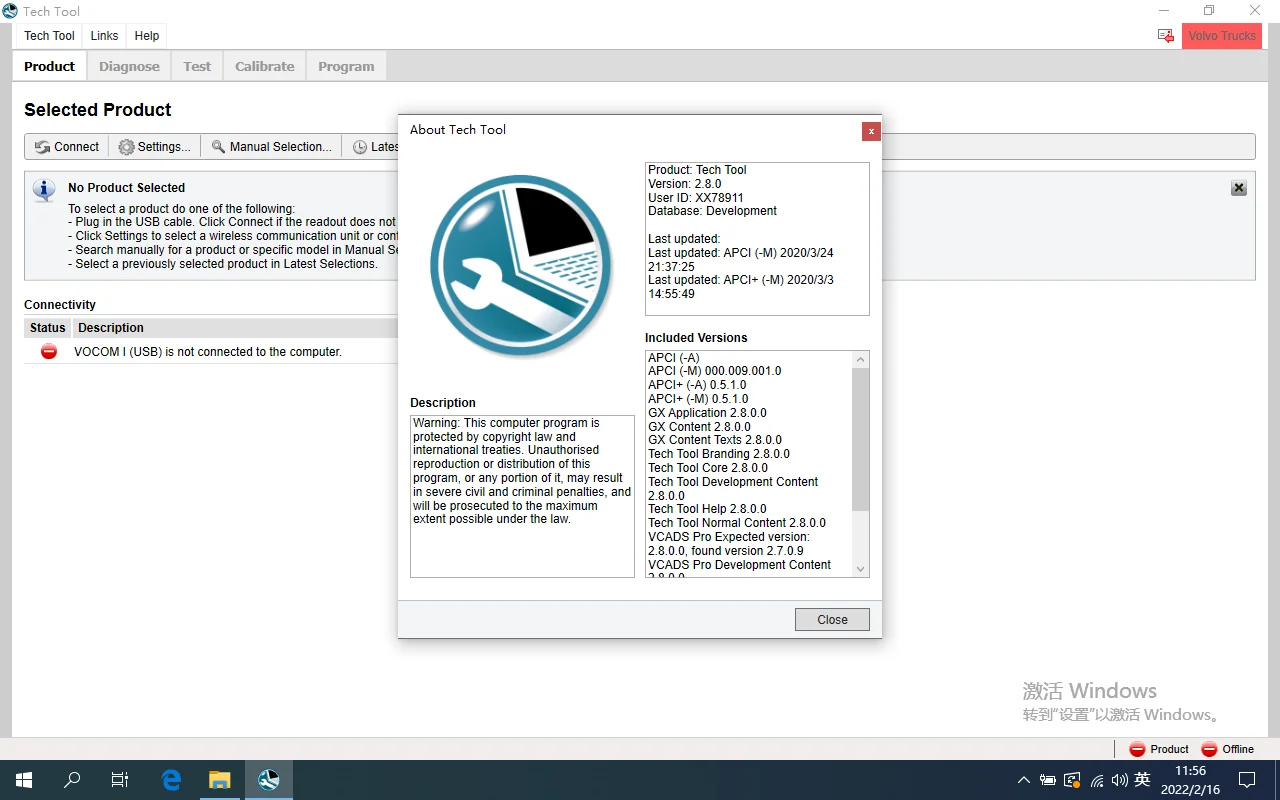
Task: Click the Product status indicator in status bar
Action: [1159, 749]
